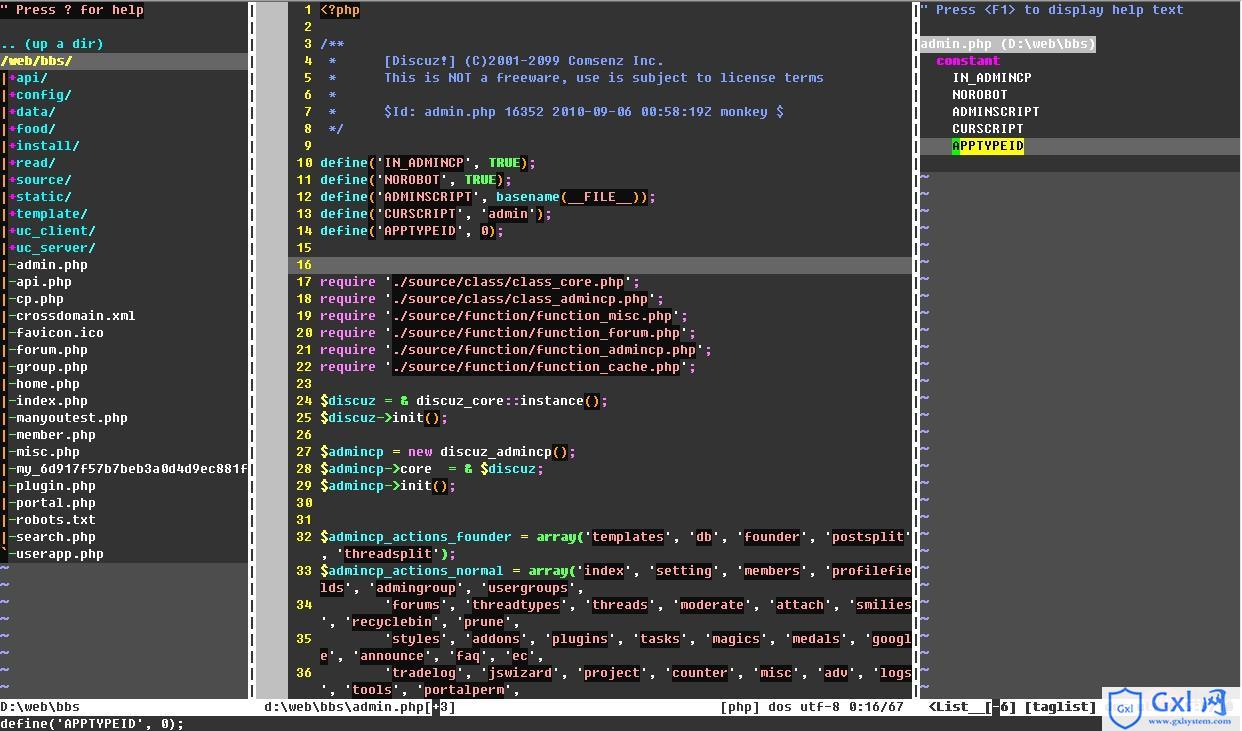This screenshot has width=1242, height=731.
Task: Open home.php in the file tree
Action: point(48,384)
